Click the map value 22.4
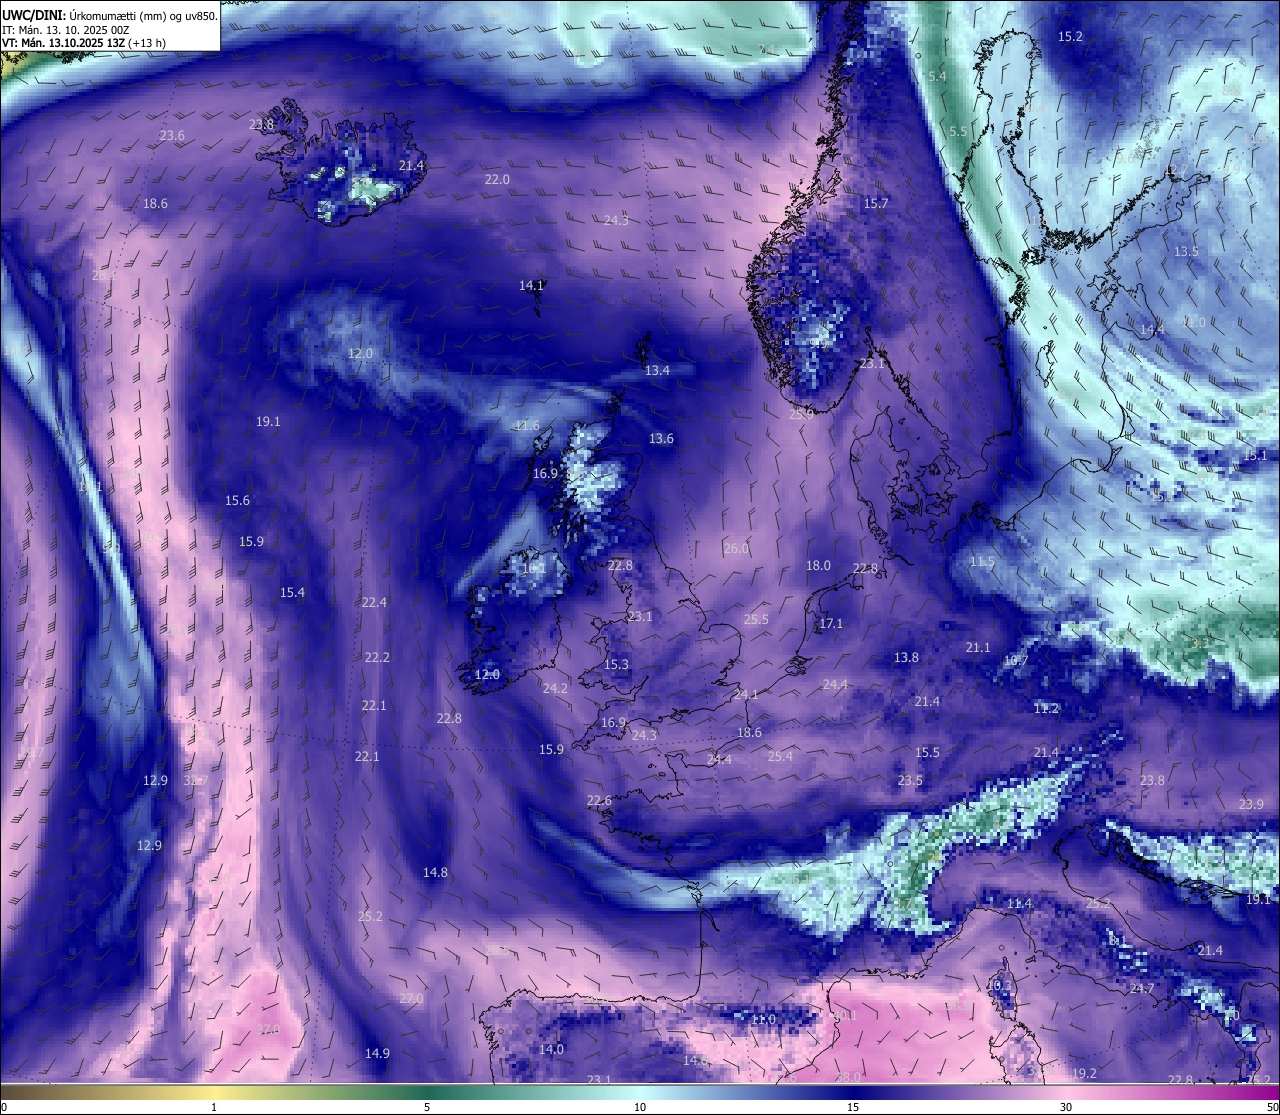1280x1115 pixels. tap(374, 603)
